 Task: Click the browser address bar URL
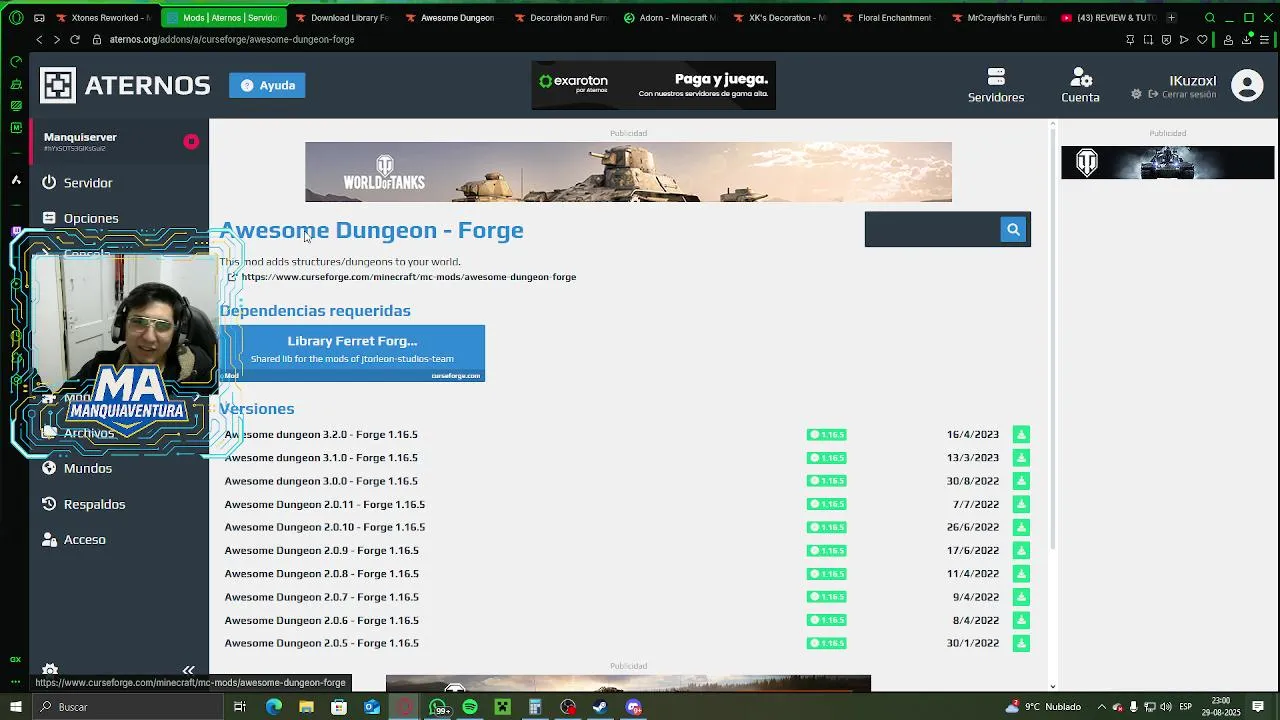click(x=232, y=39)
